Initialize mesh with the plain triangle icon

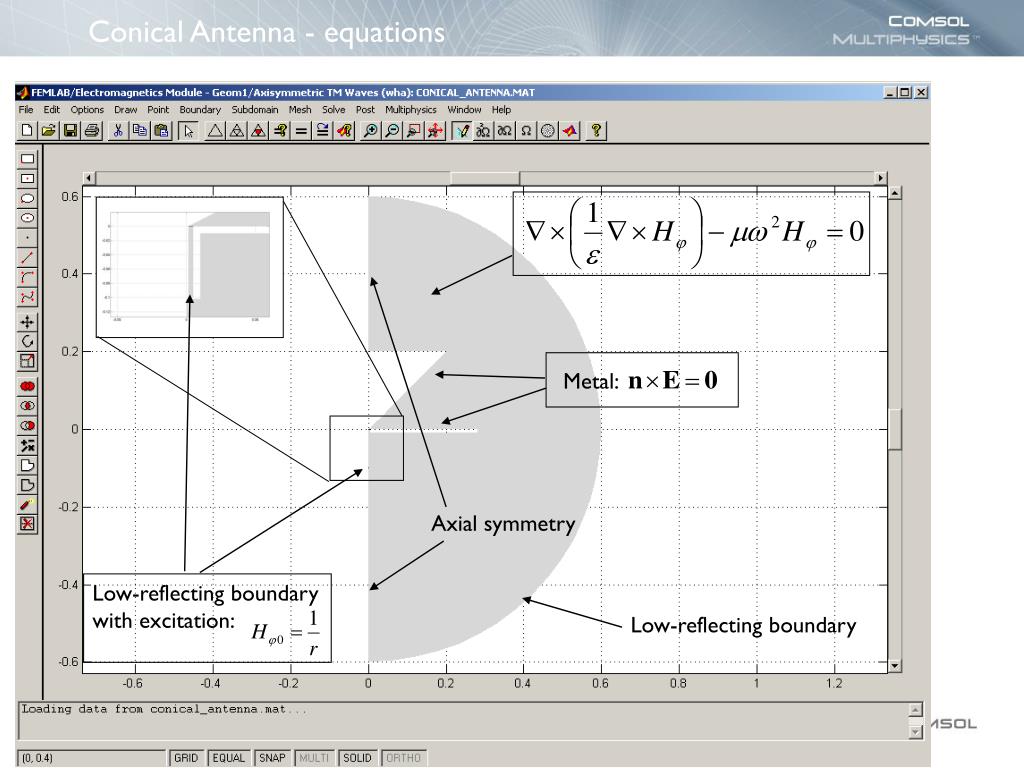215,131
